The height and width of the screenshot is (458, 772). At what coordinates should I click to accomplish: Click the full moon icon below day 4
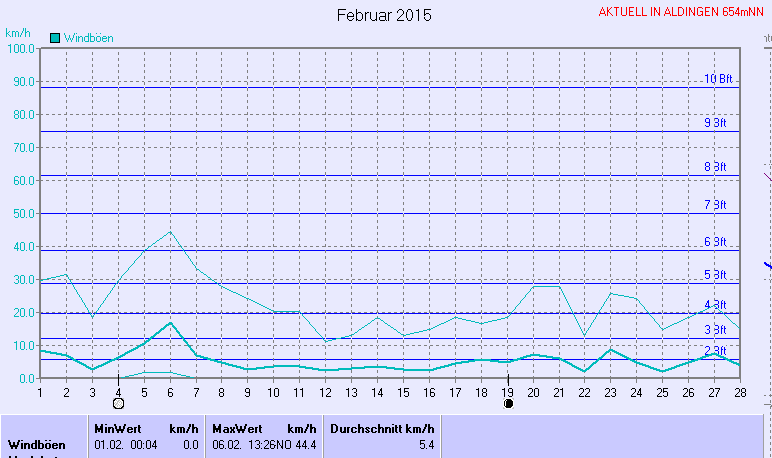[x=118, y=404]
